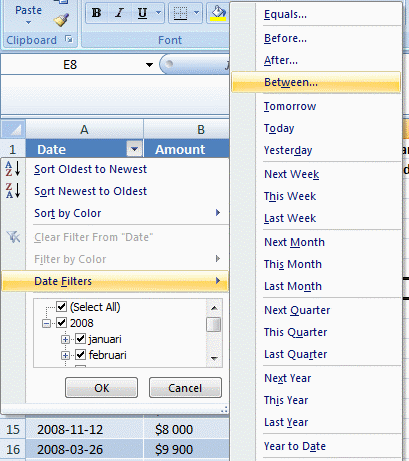Uncheck the (Select All) checkbox
The image size is (409, 461).
(61, 306)
